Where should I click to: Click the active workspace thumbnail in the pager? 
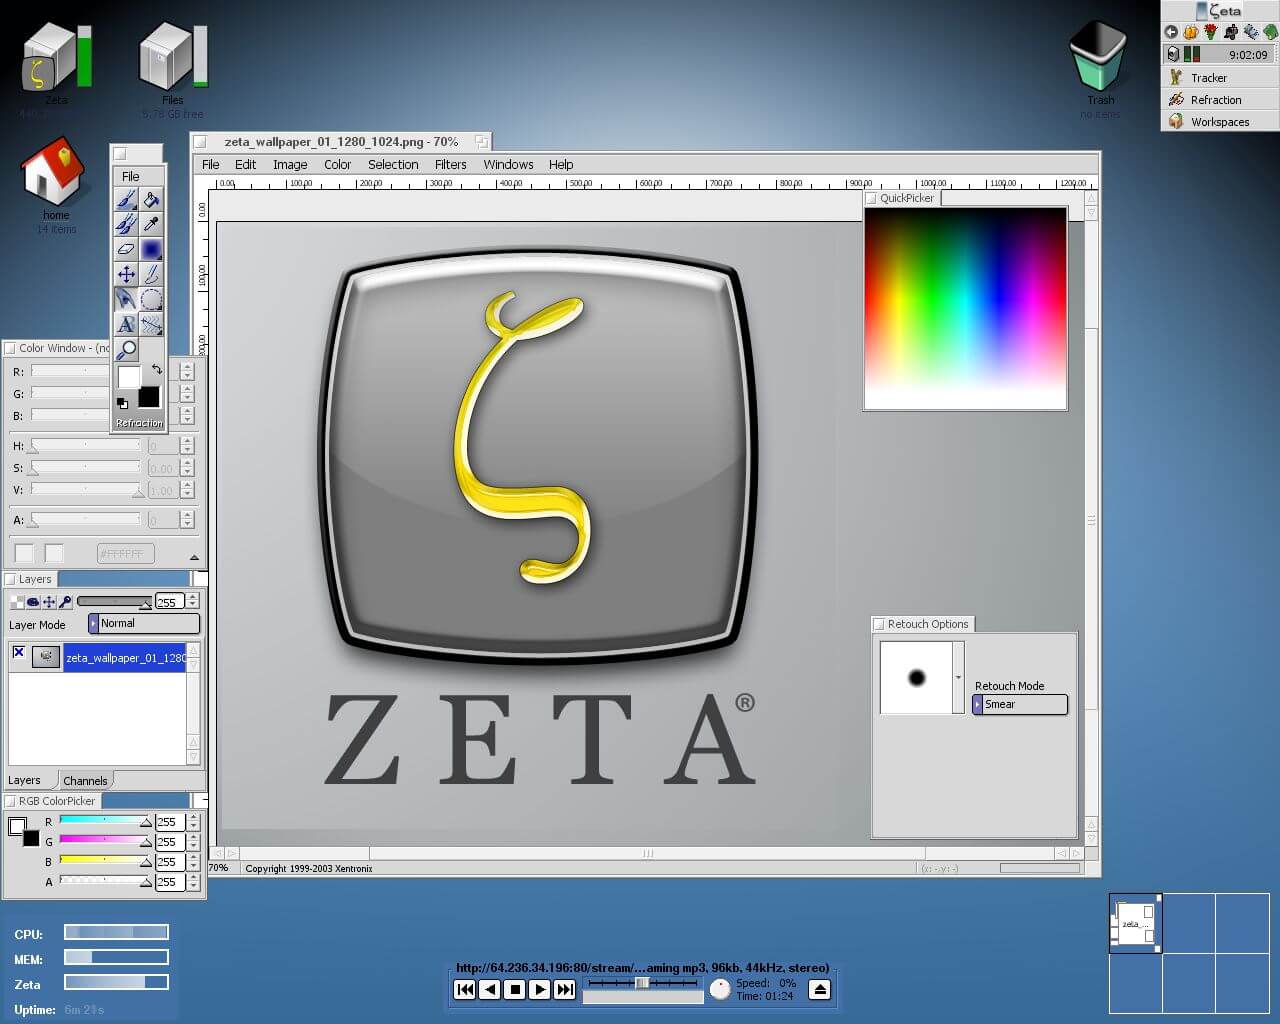pos(1136,923)
